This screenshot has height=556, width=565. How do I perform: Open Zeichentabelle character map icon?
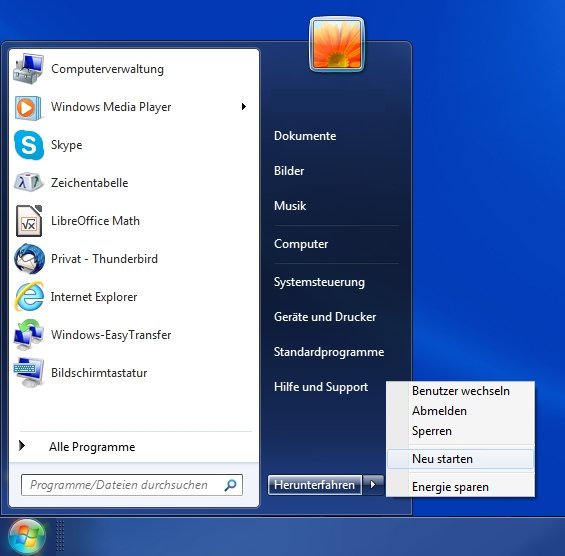pos(28,182)
